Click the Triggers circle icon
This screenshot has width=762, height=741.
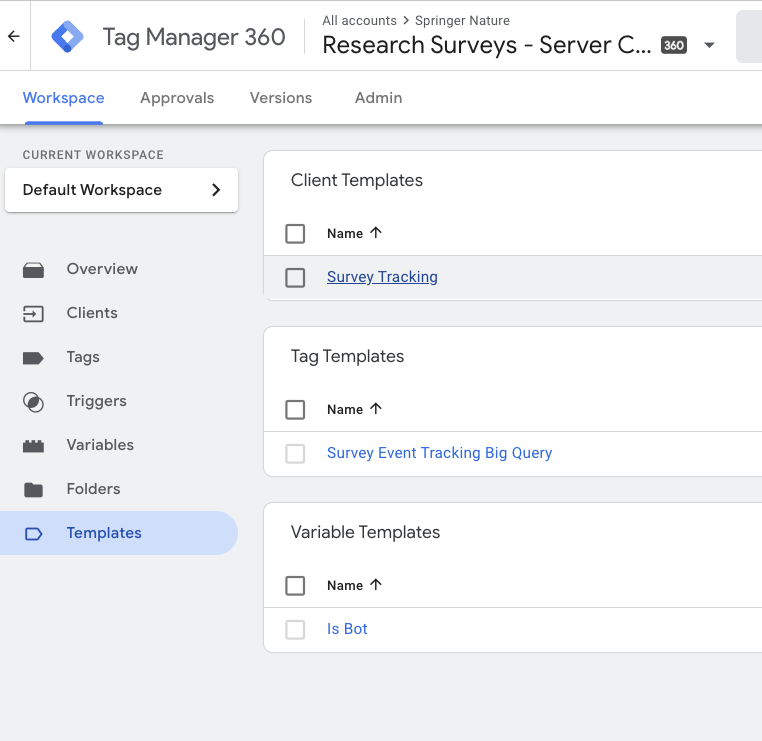(33, 402)
